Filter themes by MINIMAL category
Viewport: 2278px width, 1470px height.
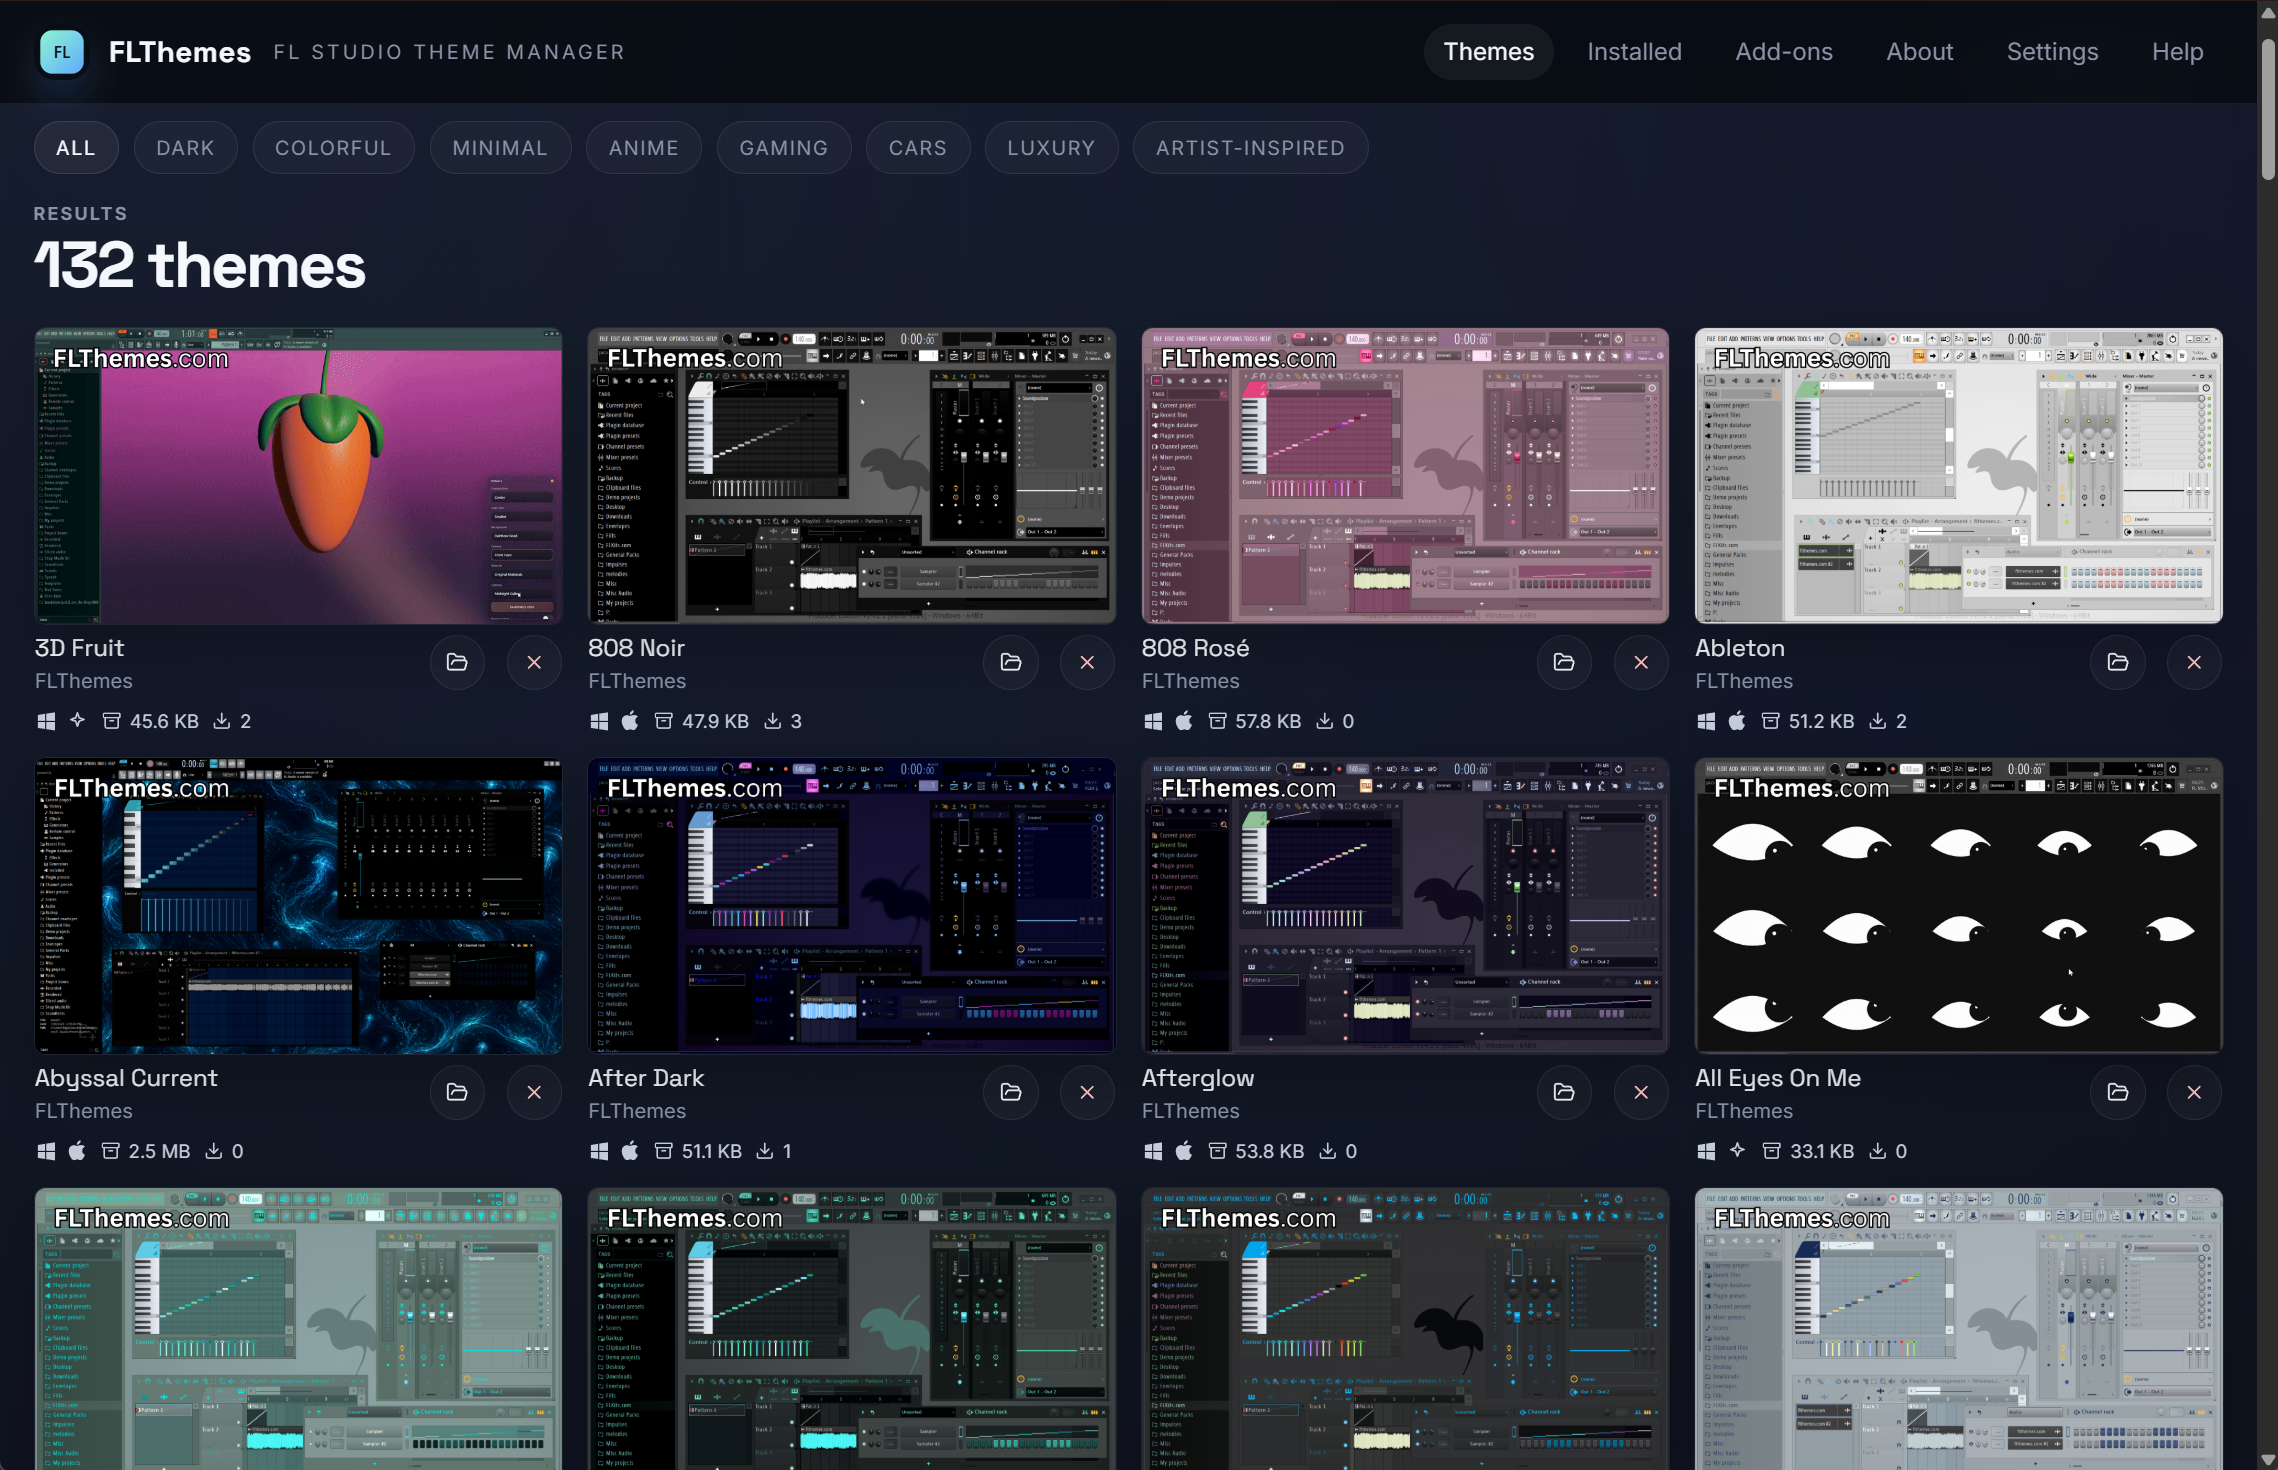pos(500,148)
